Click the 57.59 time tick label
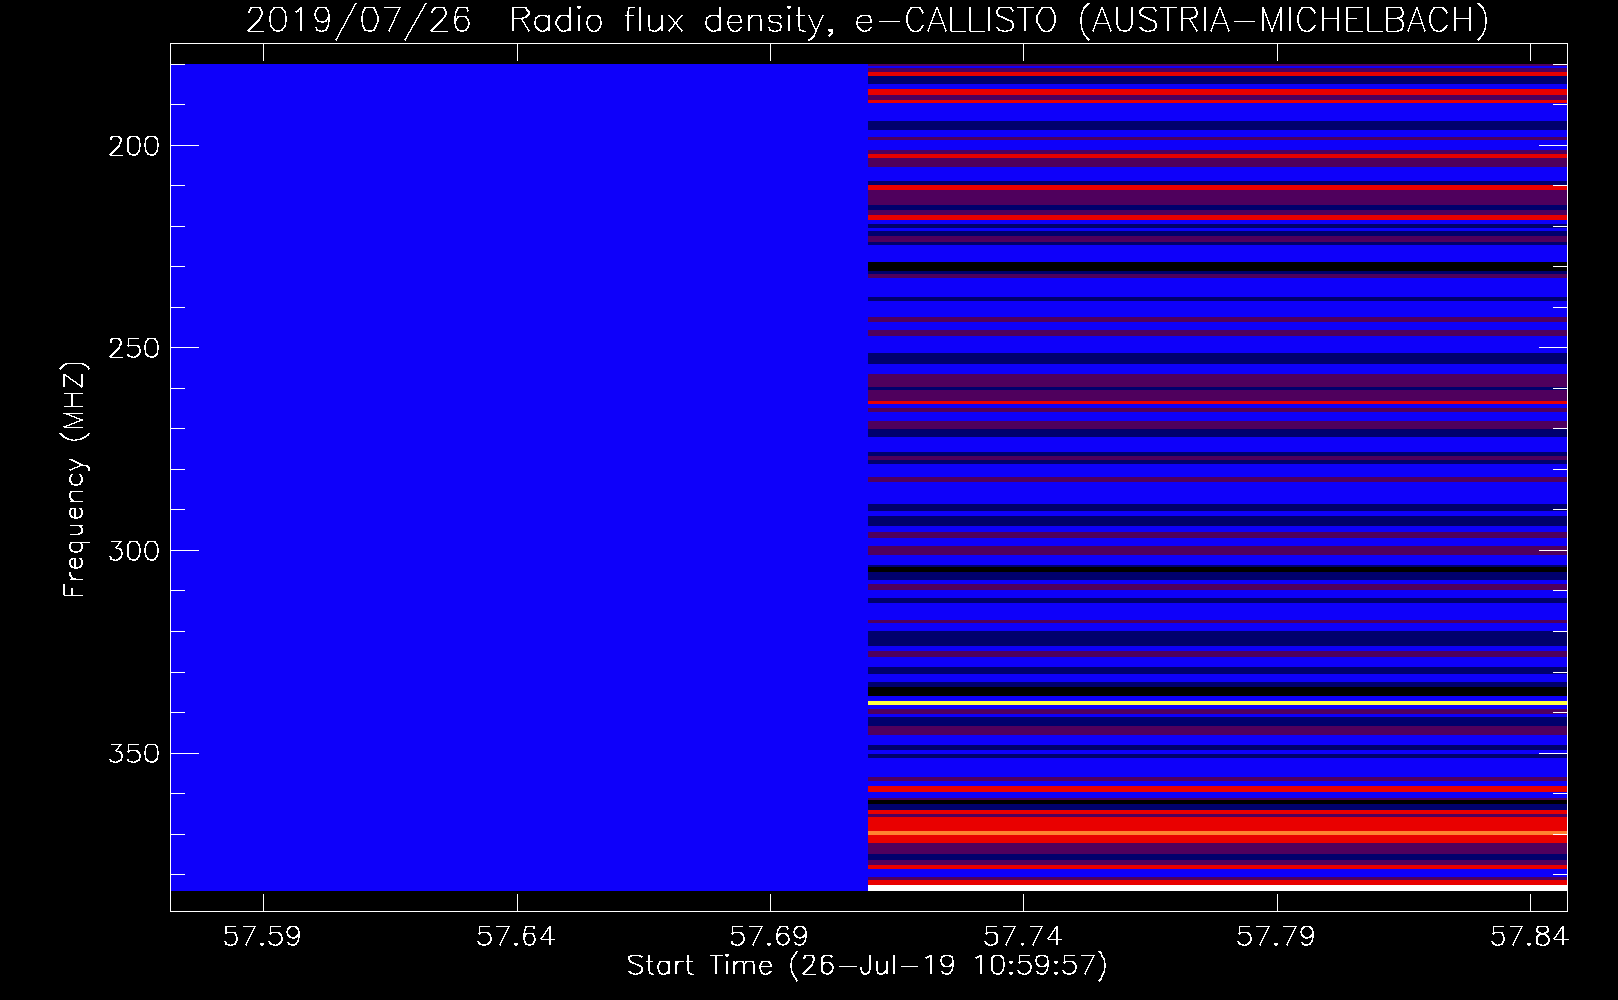This screenshot has height=1000, width=1618. [262, 936]
